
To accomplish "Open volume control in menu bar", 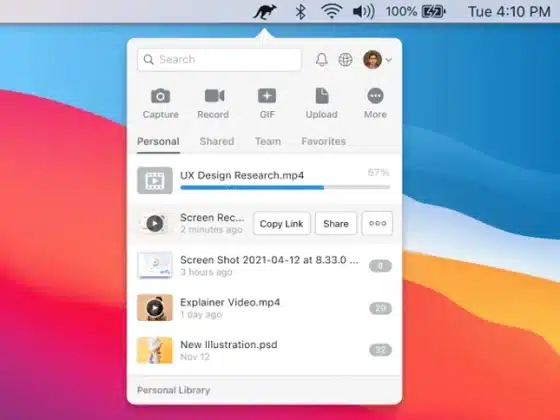I will click(364, 12).
